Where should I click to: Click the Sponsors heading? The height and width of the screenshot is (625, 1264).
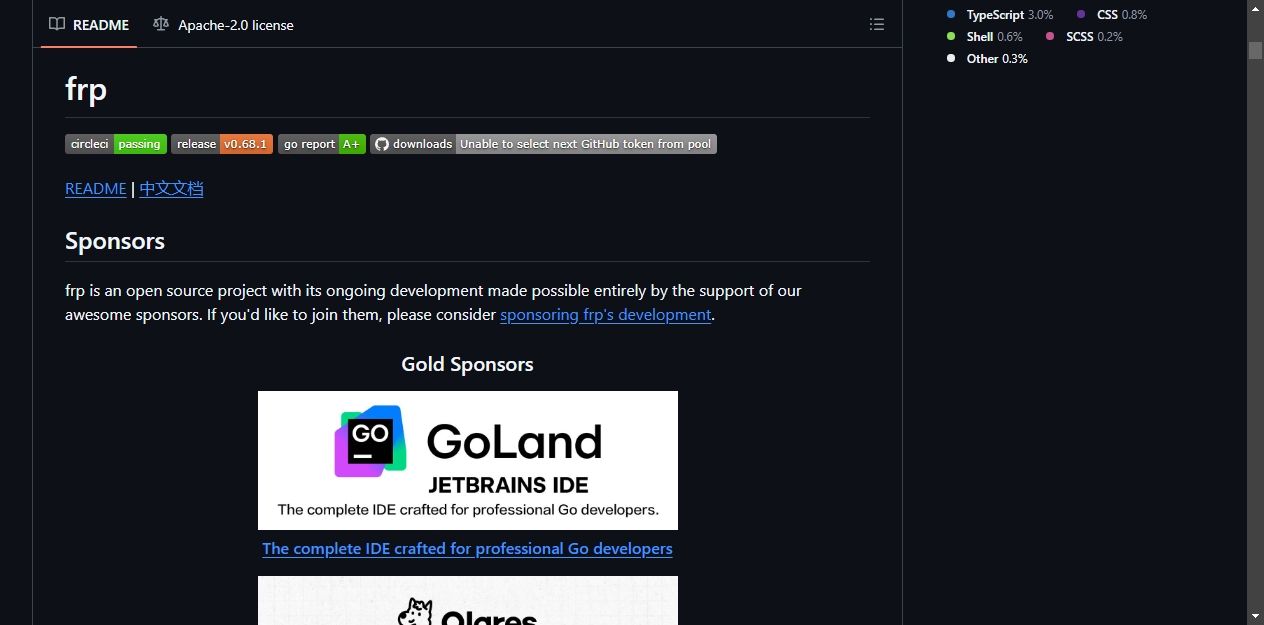click(115, 241)
